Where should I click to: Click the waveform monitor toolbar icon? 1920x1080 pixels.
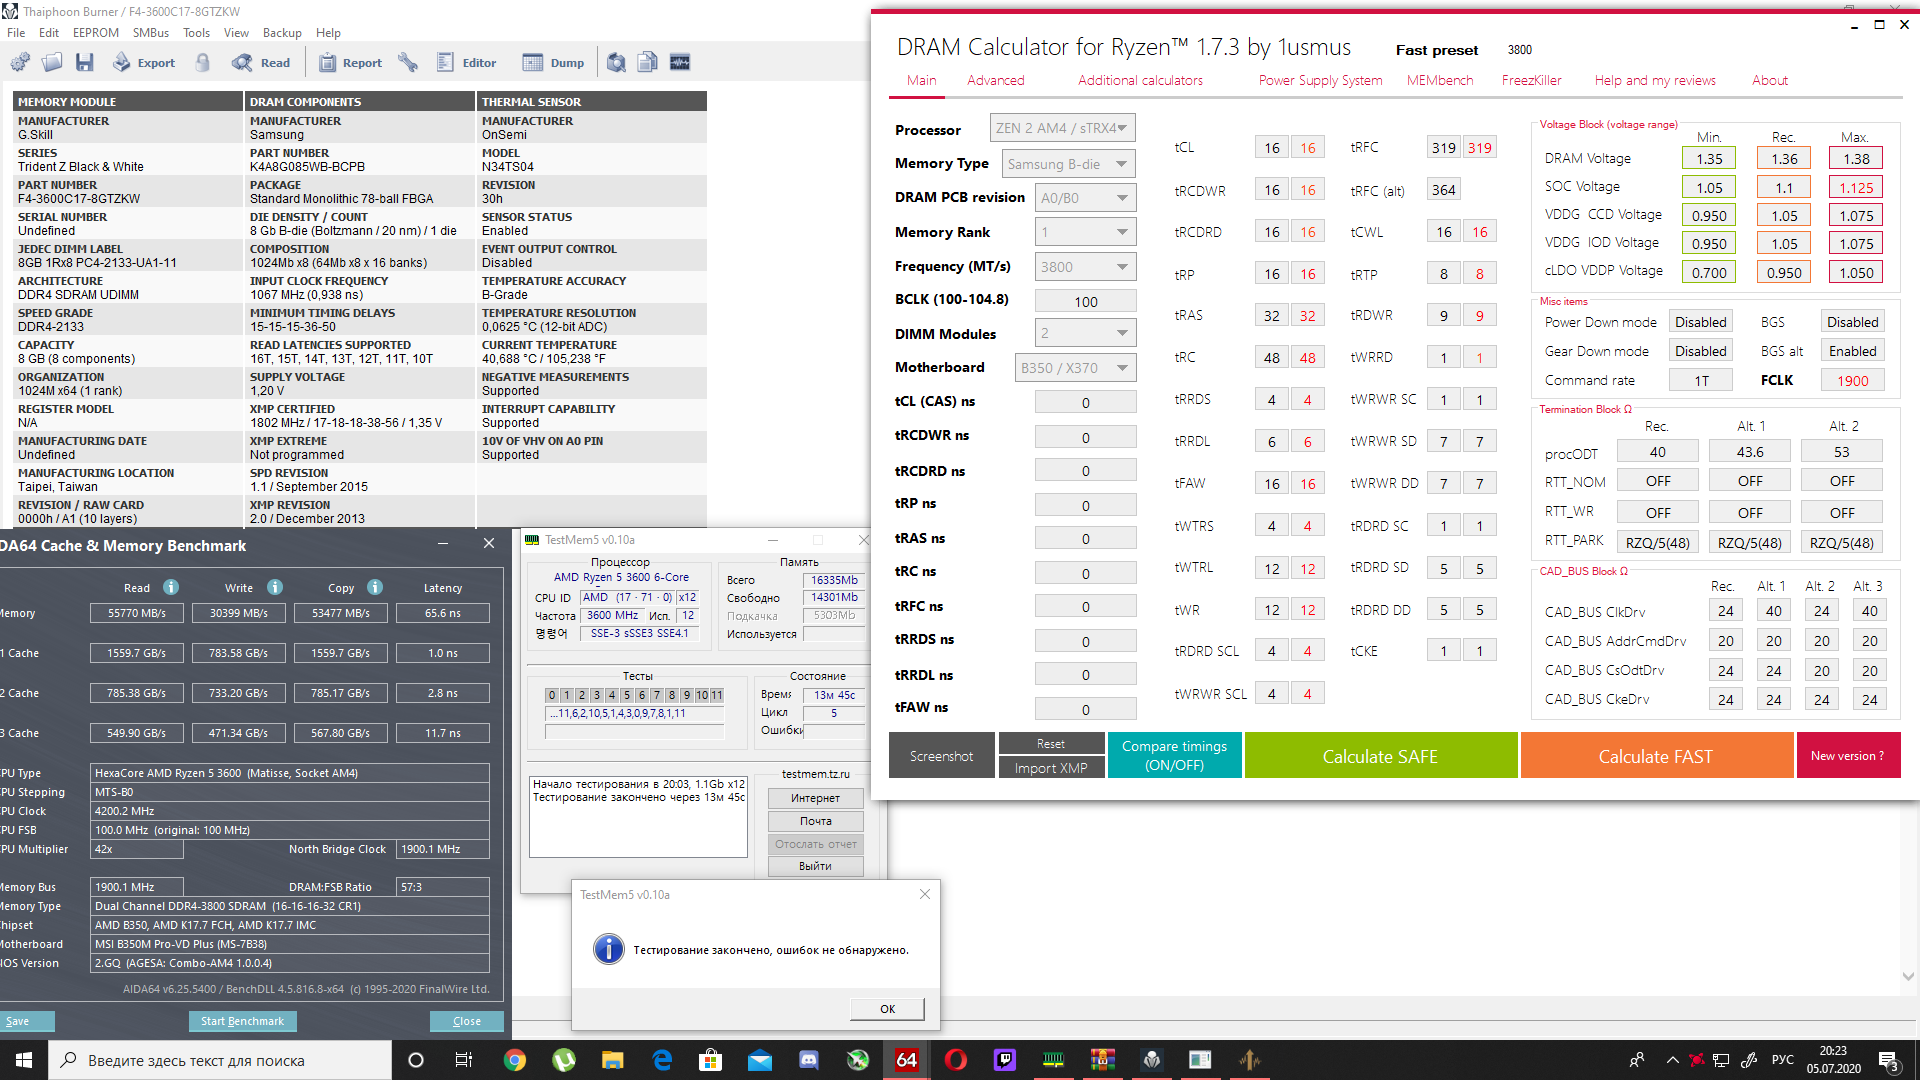[x=680, y=63]
